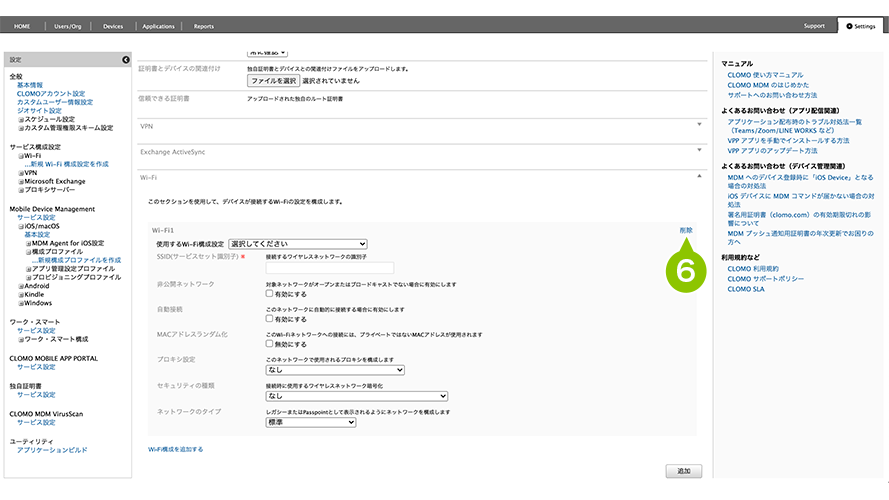Expand the MDM Agent for iOS設定 node
The width and height of the screenshot is (889, 500).
coord(28,243)
